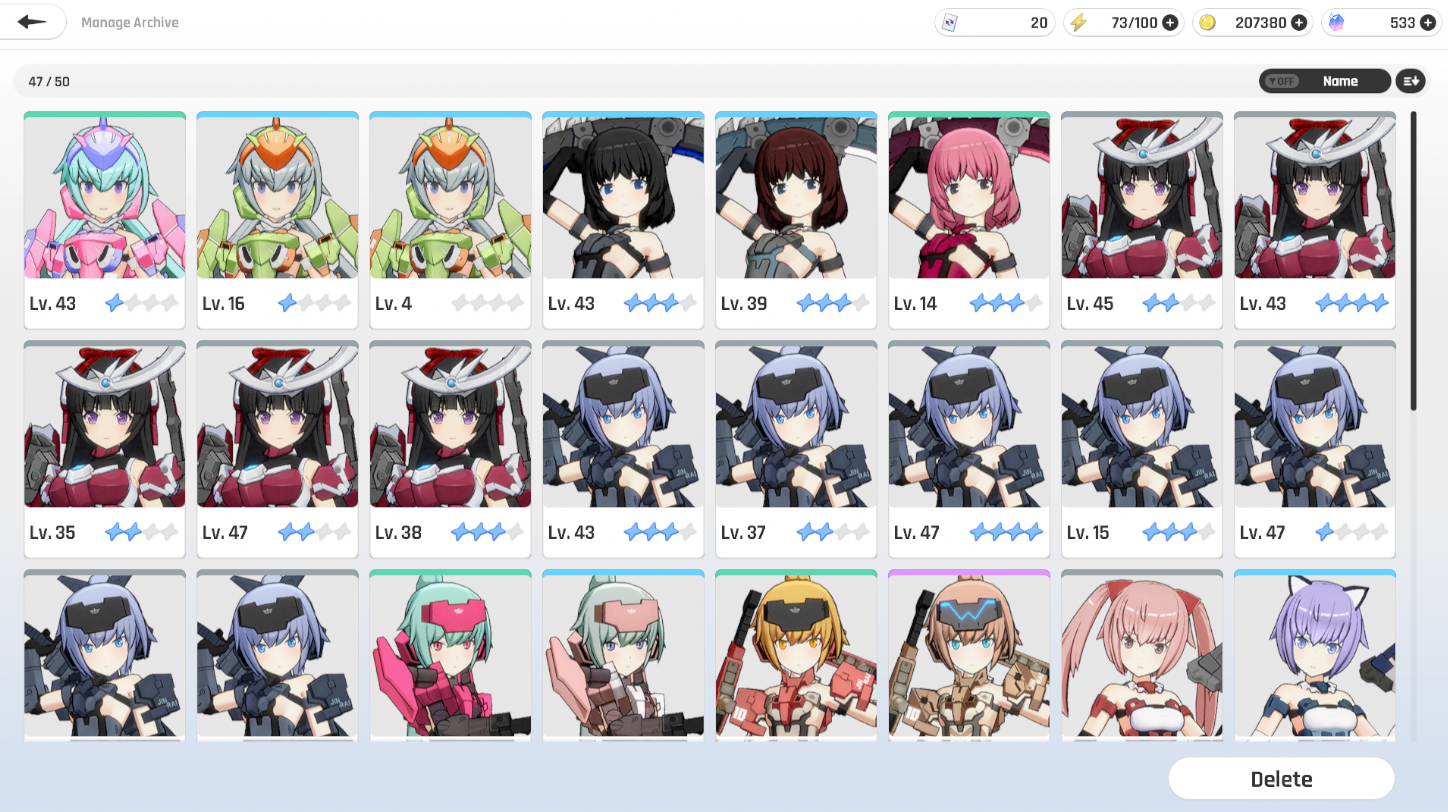Click the crystal gem icon

pos(1336,22)
